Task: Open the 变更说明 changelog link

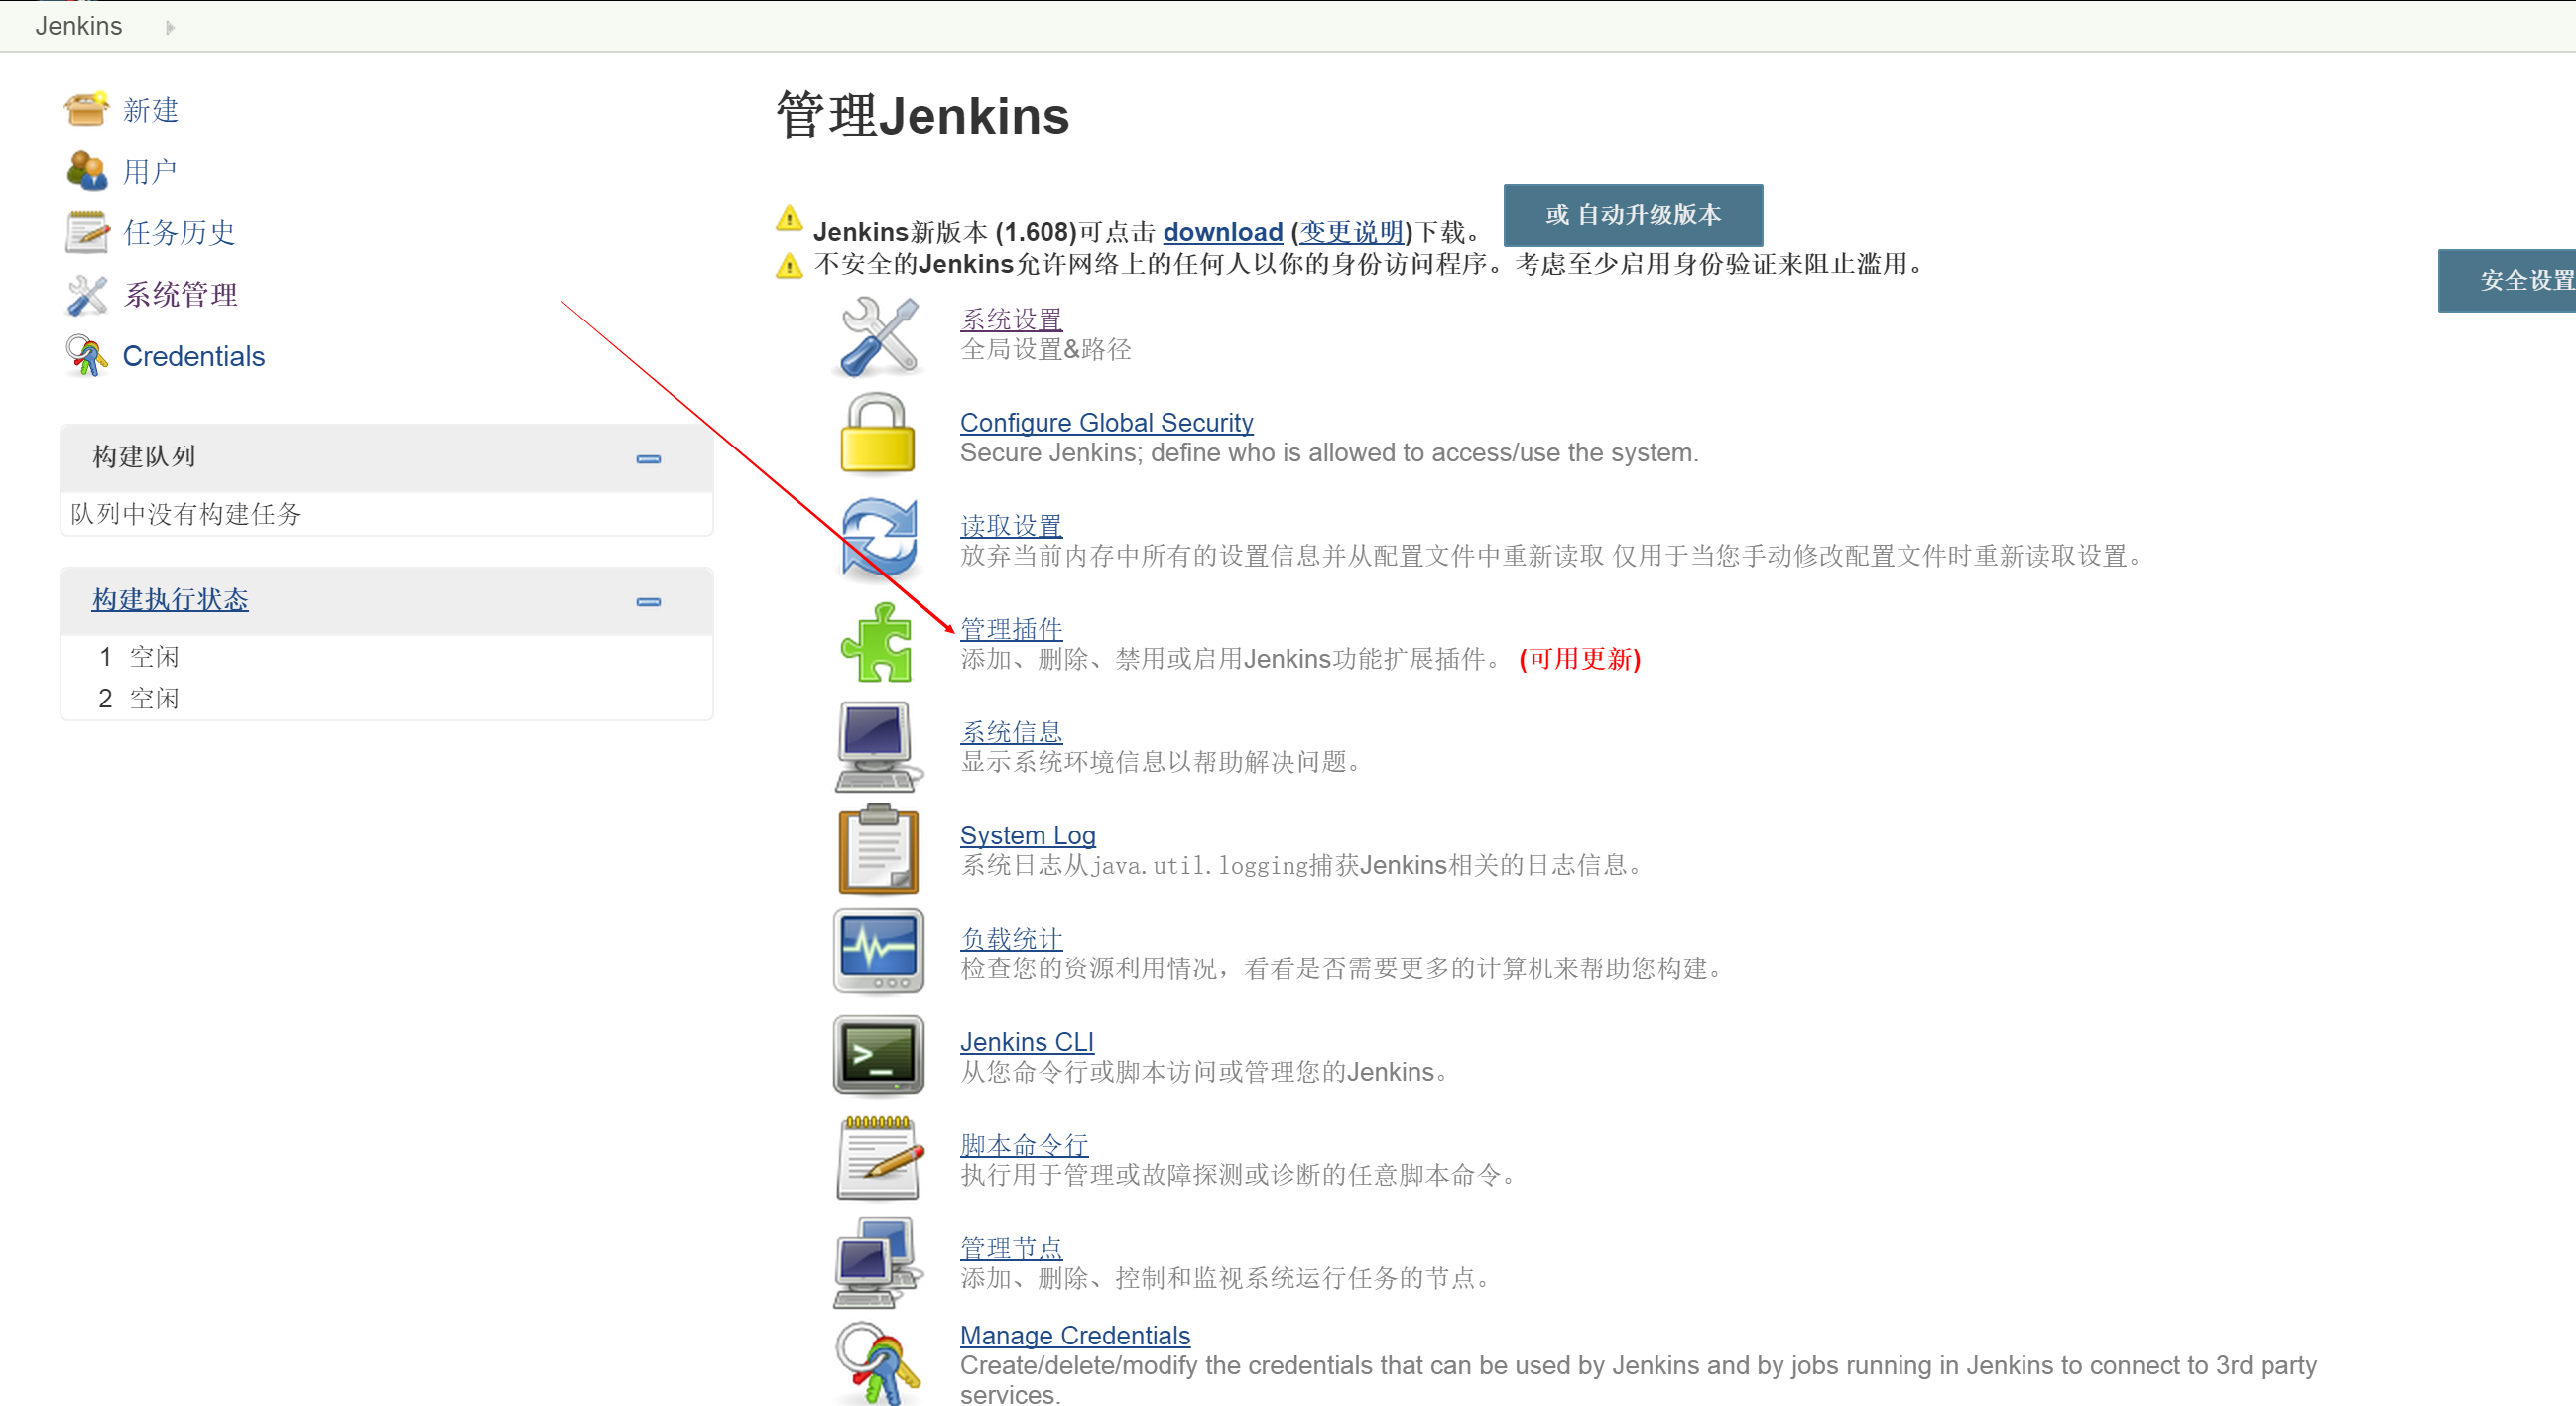Action: point(1352,232)
